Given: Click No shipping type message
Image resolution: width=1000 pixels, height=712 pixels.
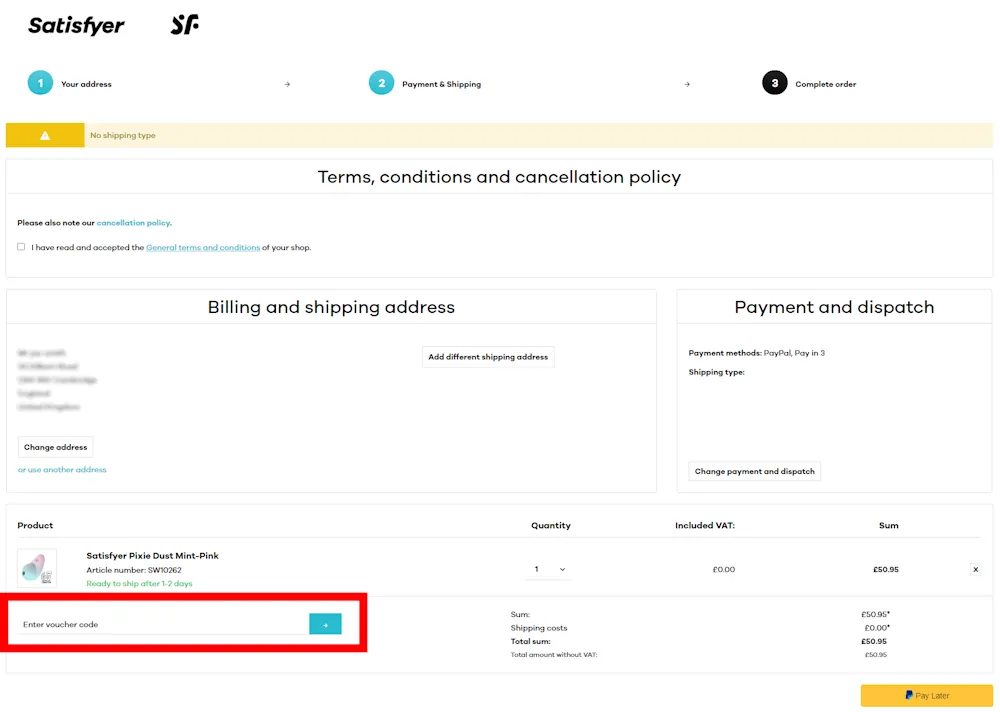Looking at the screenshot, I should [x=122, y=135].
